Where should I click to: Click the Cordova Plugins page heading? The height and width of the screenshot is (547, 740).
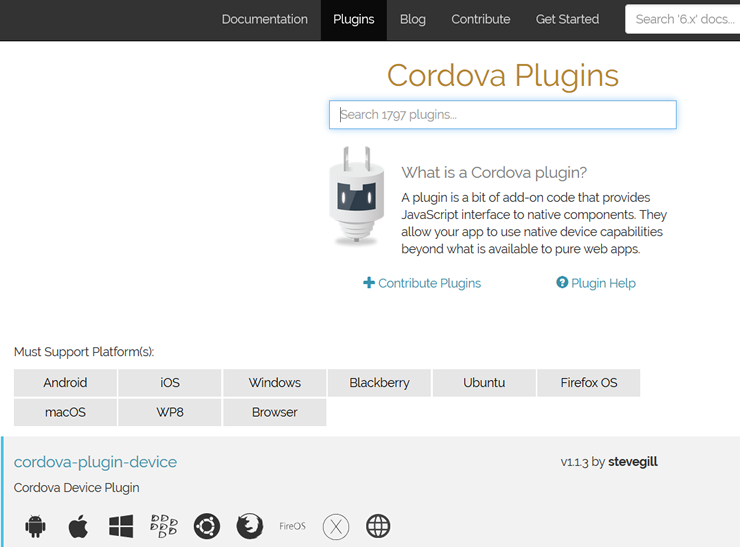point(503,76)
